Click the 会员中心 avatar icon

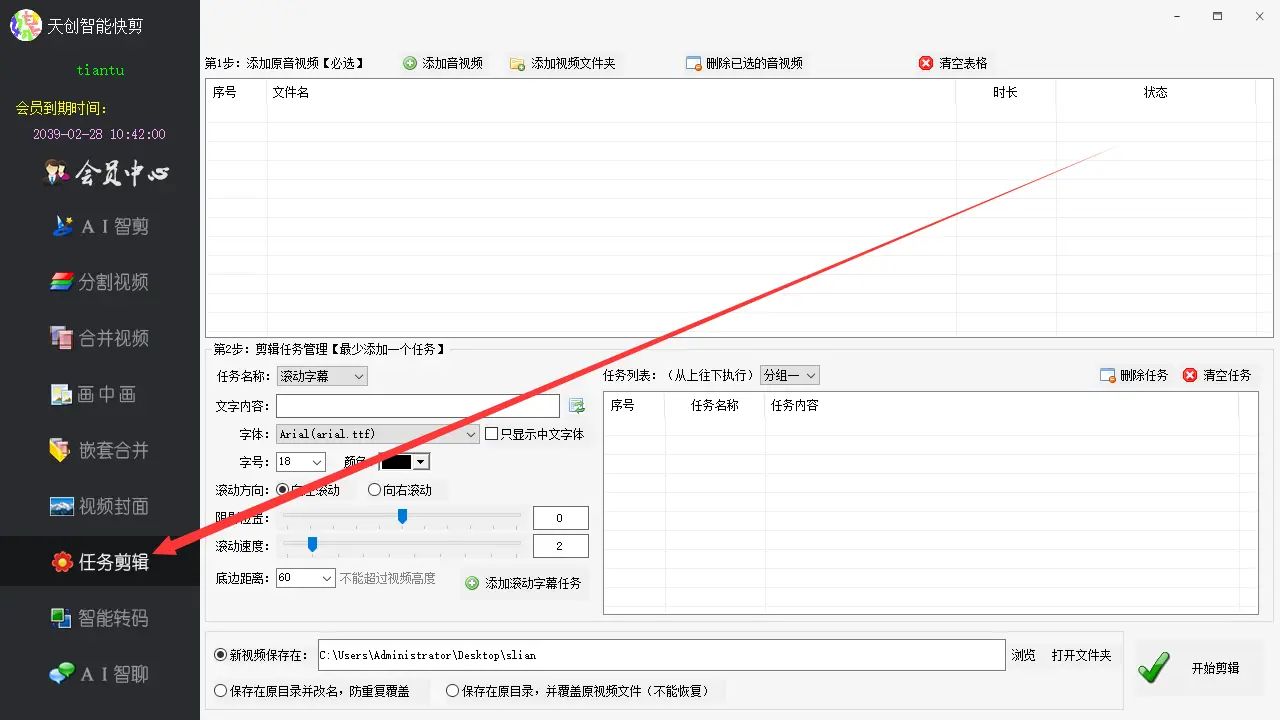[57, 173]
